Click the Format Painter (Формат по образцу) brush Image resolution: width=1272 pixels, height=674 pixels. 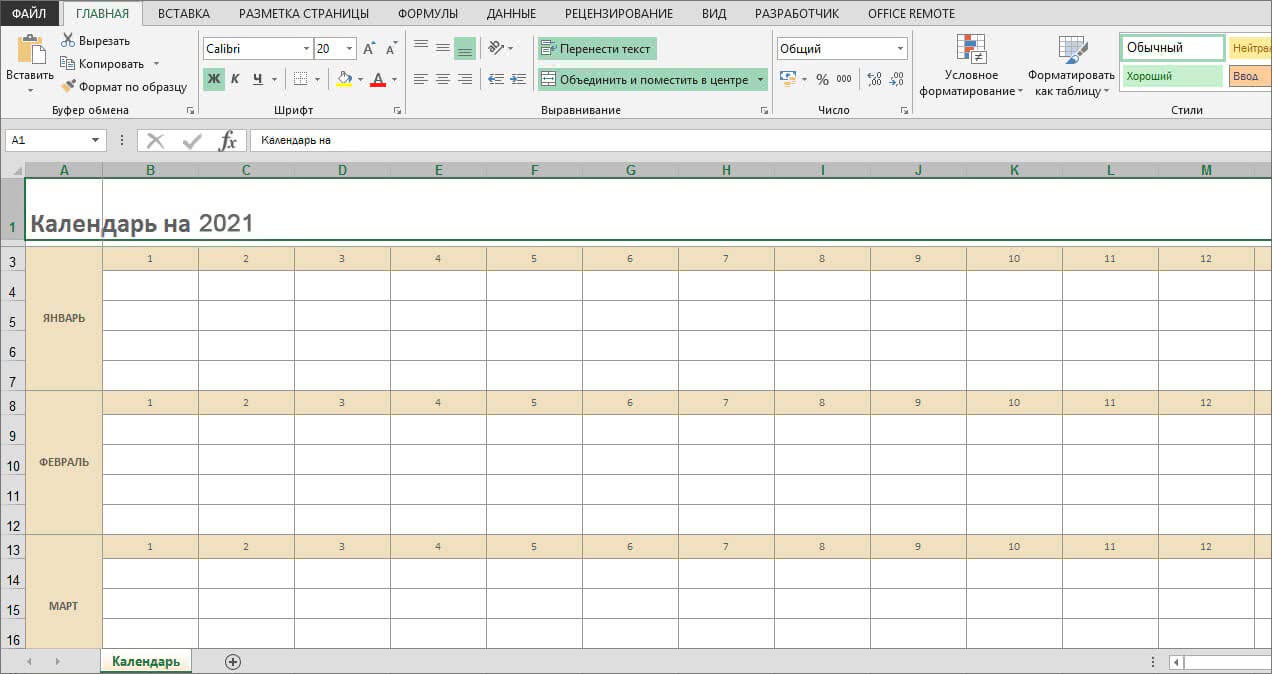tap(68, 87)
